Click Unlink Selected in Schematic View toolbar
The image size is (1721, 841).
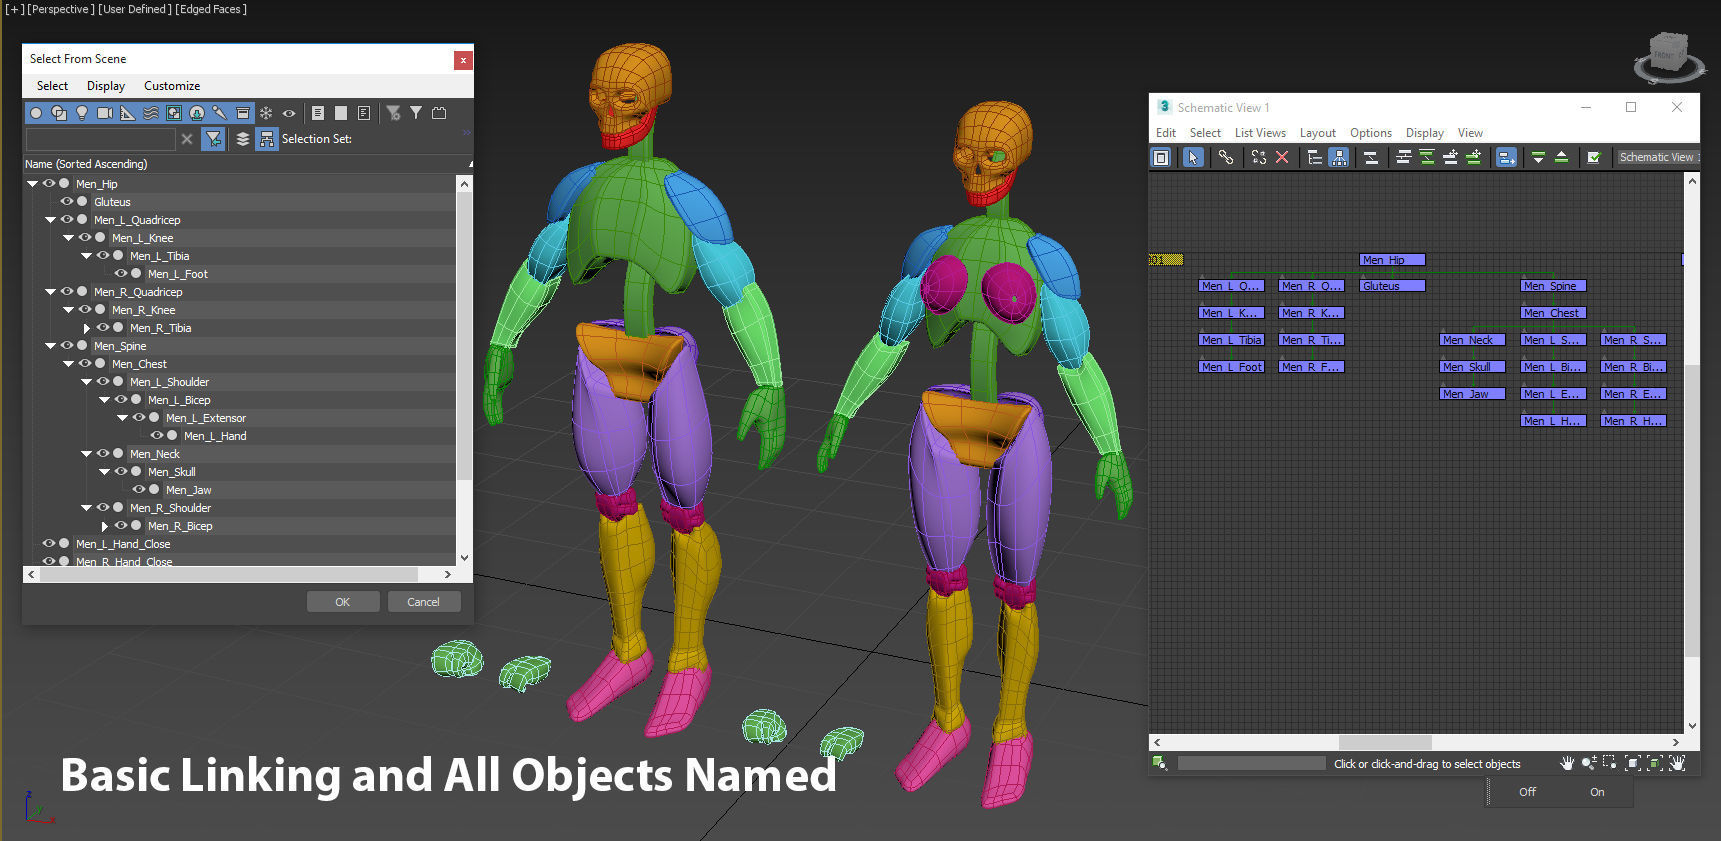(1259, 157)
